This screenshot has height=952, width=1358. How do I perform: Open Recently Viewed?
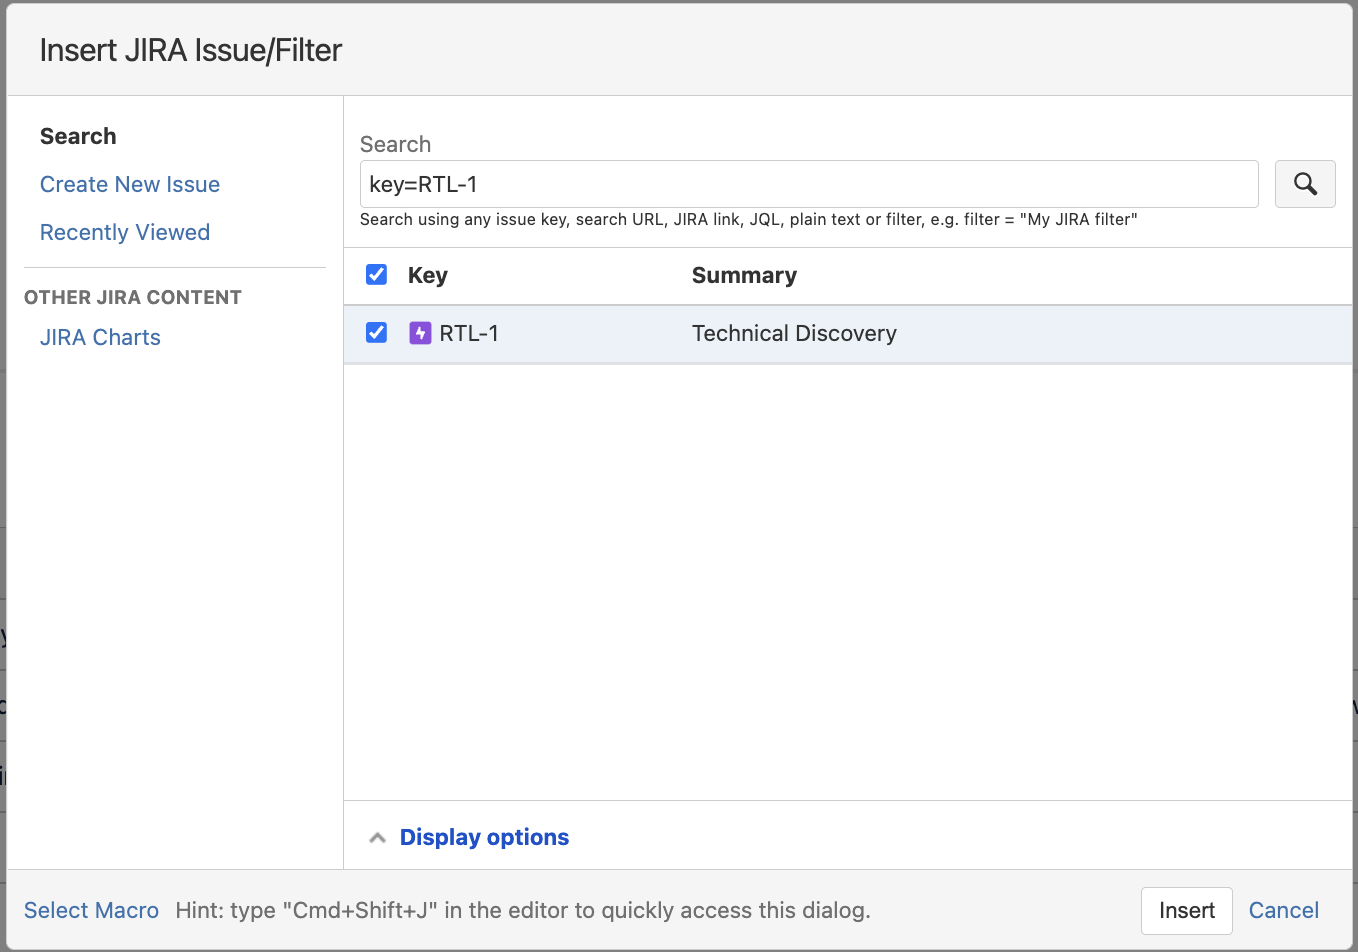click(x=124, y=232)
